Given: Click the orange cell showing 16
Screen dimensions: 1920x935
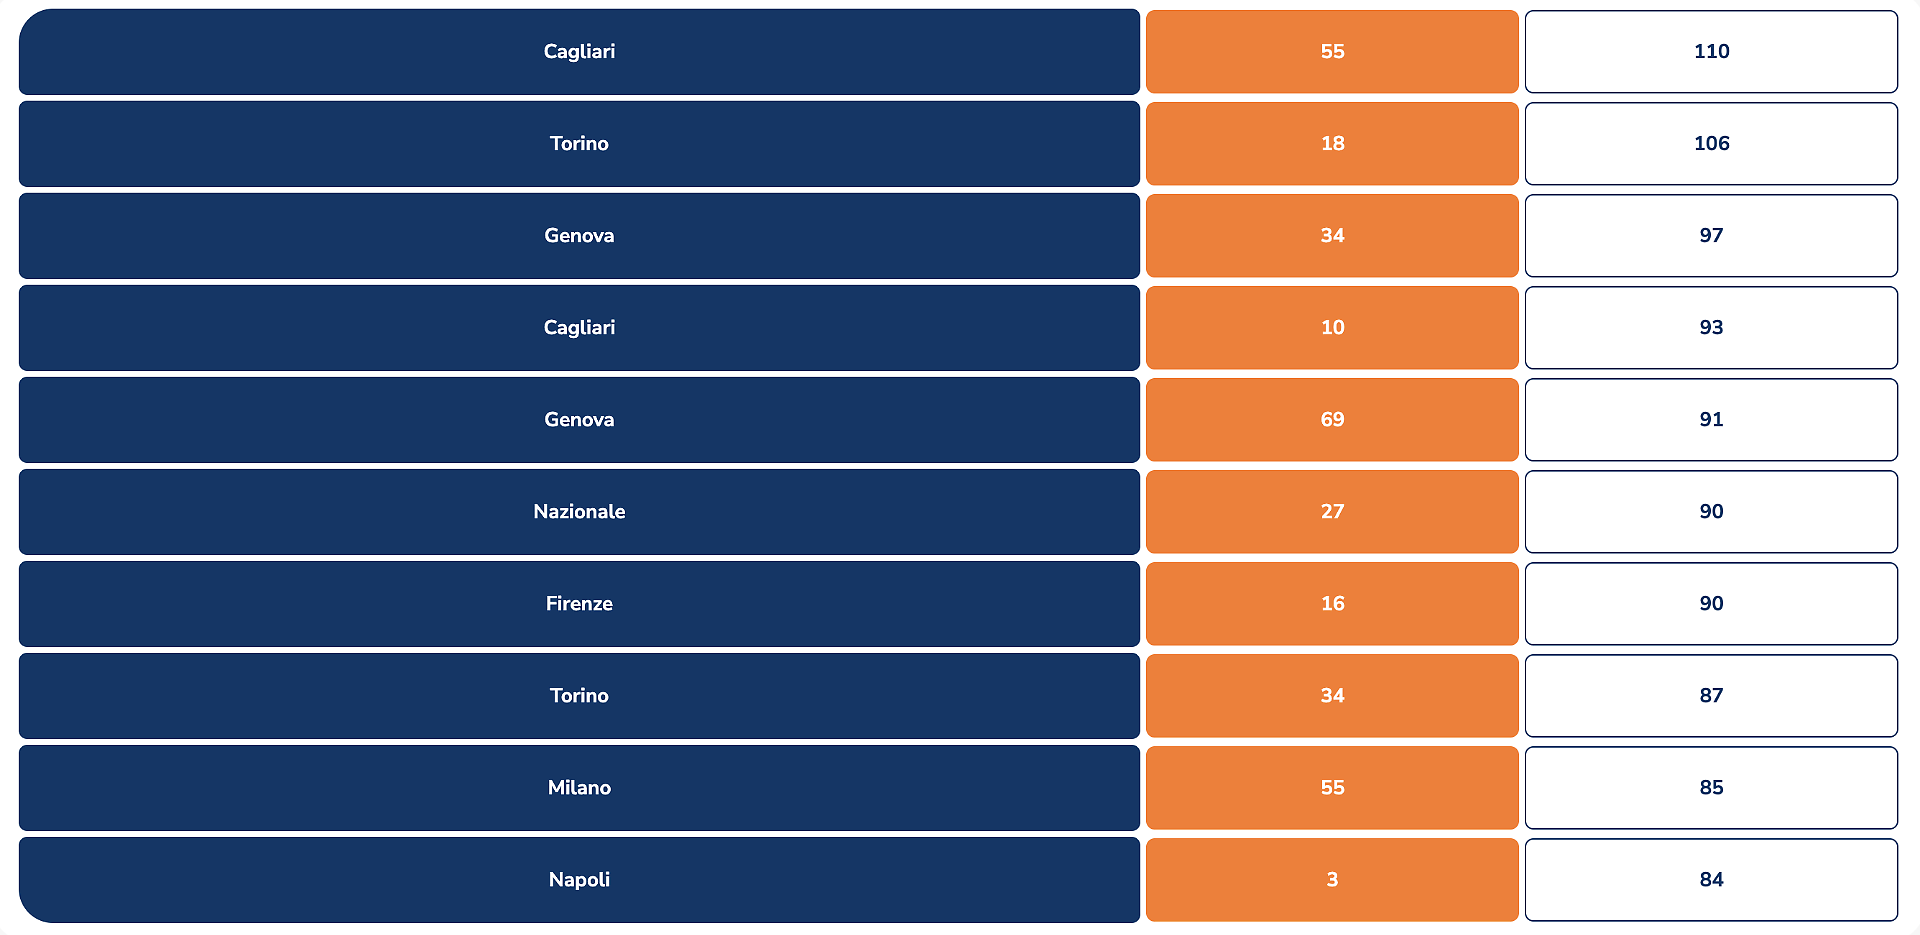Looking at the screenshot, I should click(x=1332, y=604).
